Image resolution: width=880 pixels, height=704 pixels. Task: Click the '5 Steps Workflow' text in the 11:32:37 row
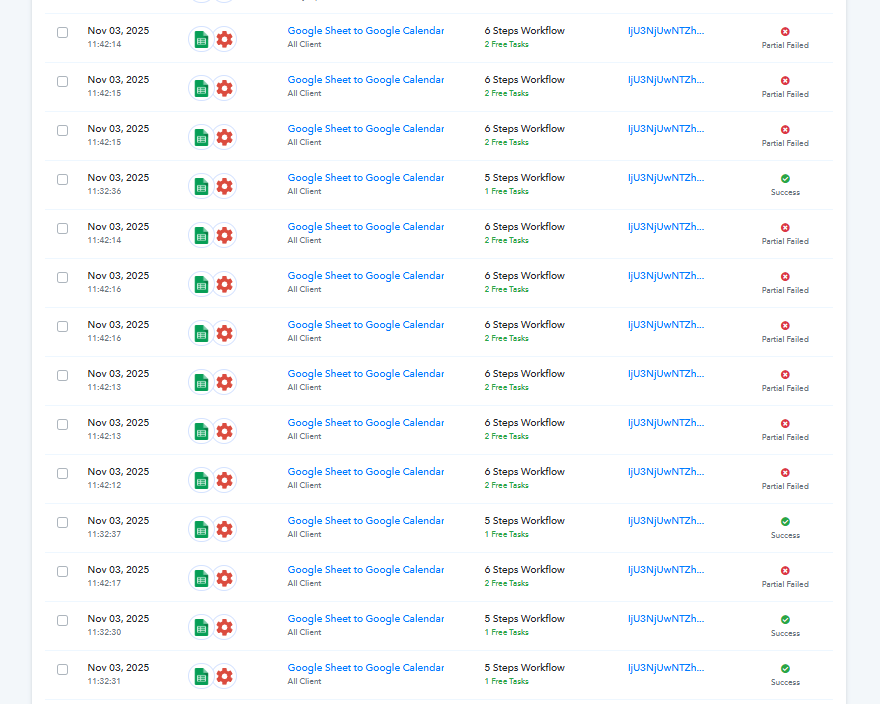(x=525, y=521)
